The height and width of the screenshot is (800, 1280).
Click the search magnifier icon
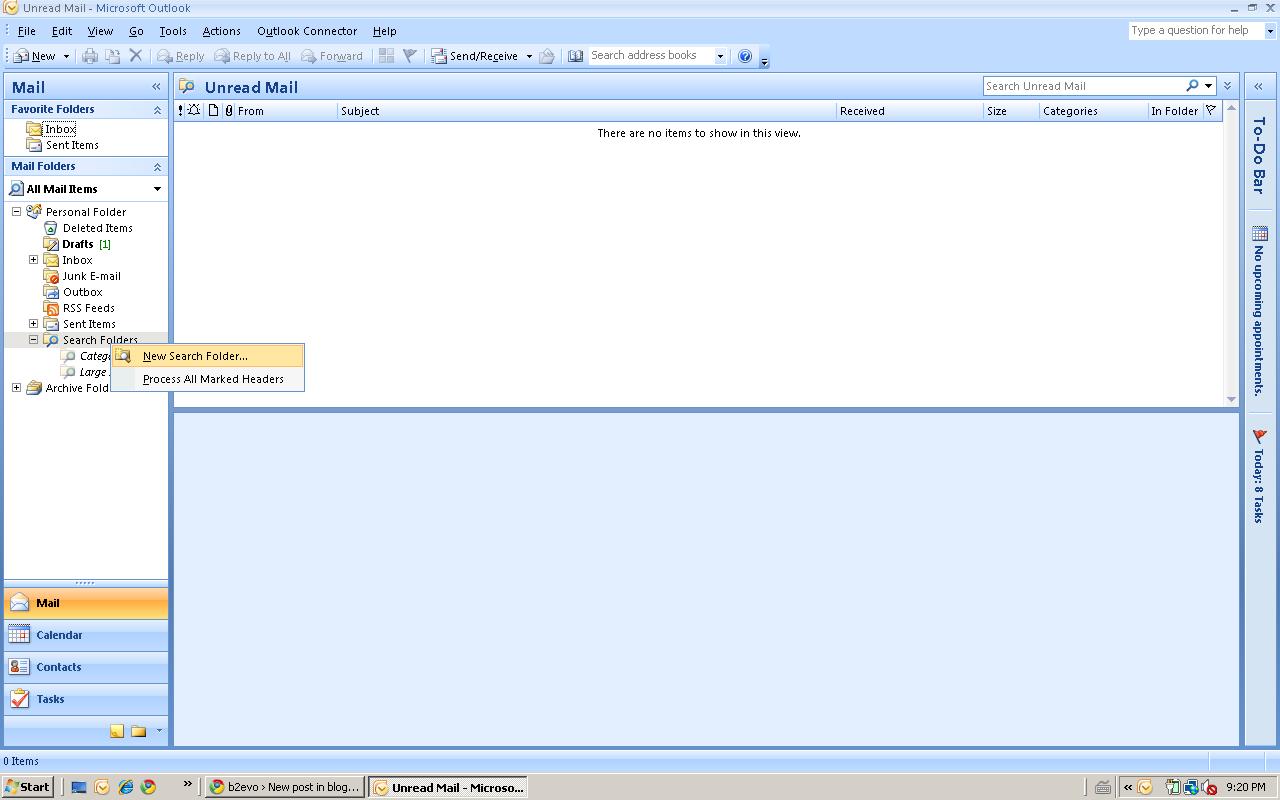[1192, 86]
